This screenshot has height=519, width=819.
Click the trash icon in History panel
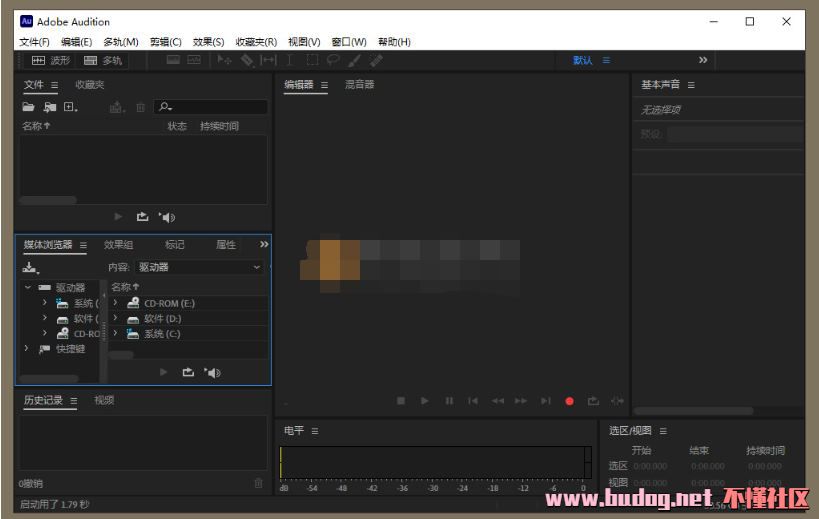point(259,483)
